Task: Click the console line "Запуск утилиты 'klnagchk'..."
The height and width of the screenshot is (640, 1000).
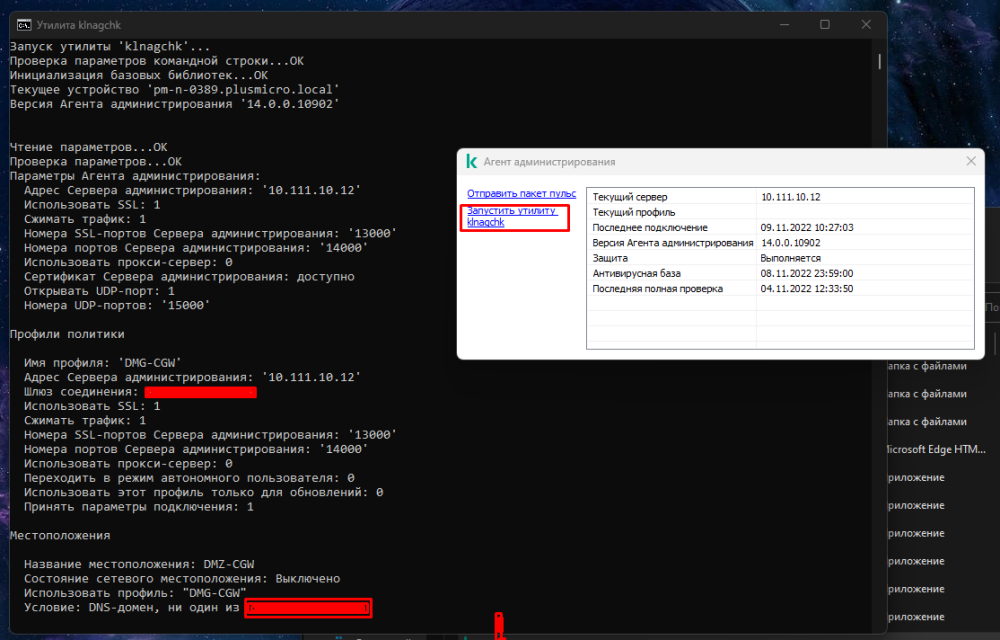Action: (110, 47)
